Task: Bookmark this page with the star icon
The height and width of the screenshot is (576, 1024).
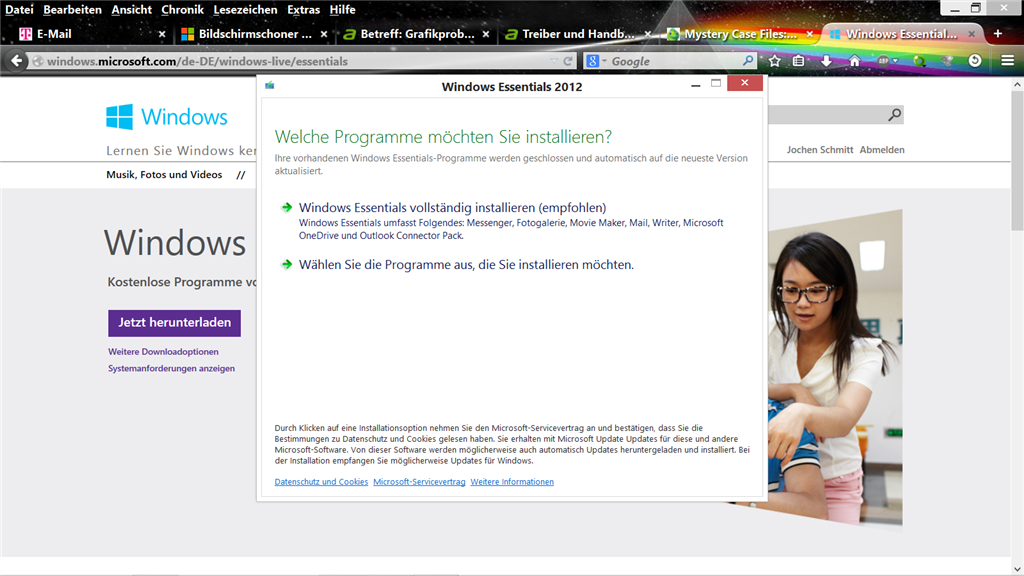Action: (x=775, y=61)
